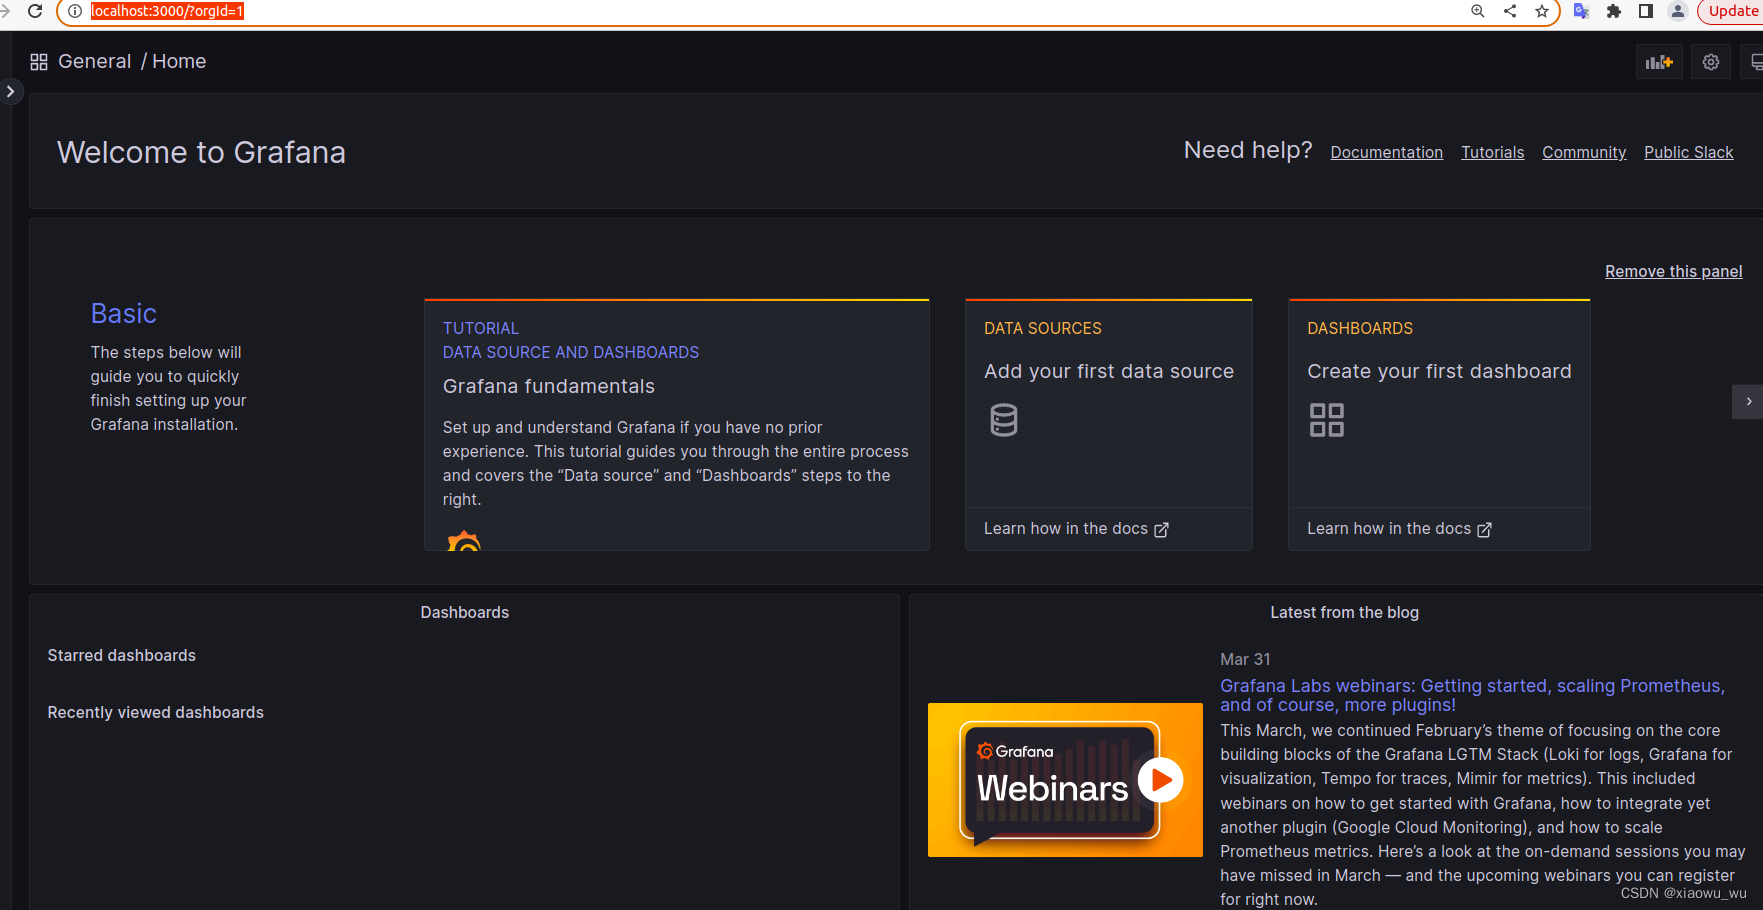The width and height of the screenshot is (1763, 910).
Task: Click the Add panel icon
Action: pos(1659,62)
